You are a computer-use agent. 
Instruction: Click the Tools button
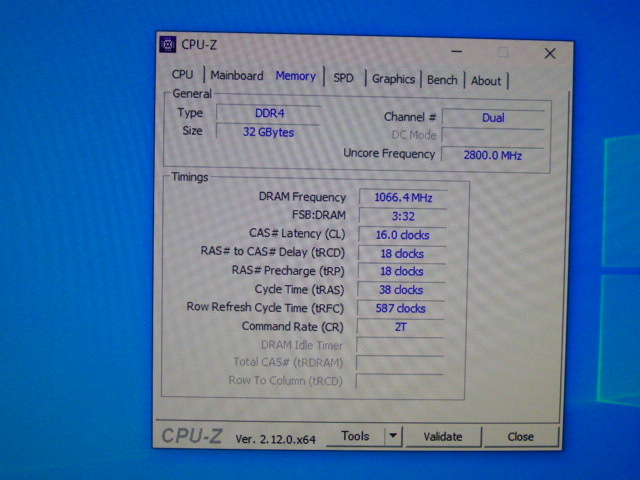pyautogui.click(x=355, y=436)
